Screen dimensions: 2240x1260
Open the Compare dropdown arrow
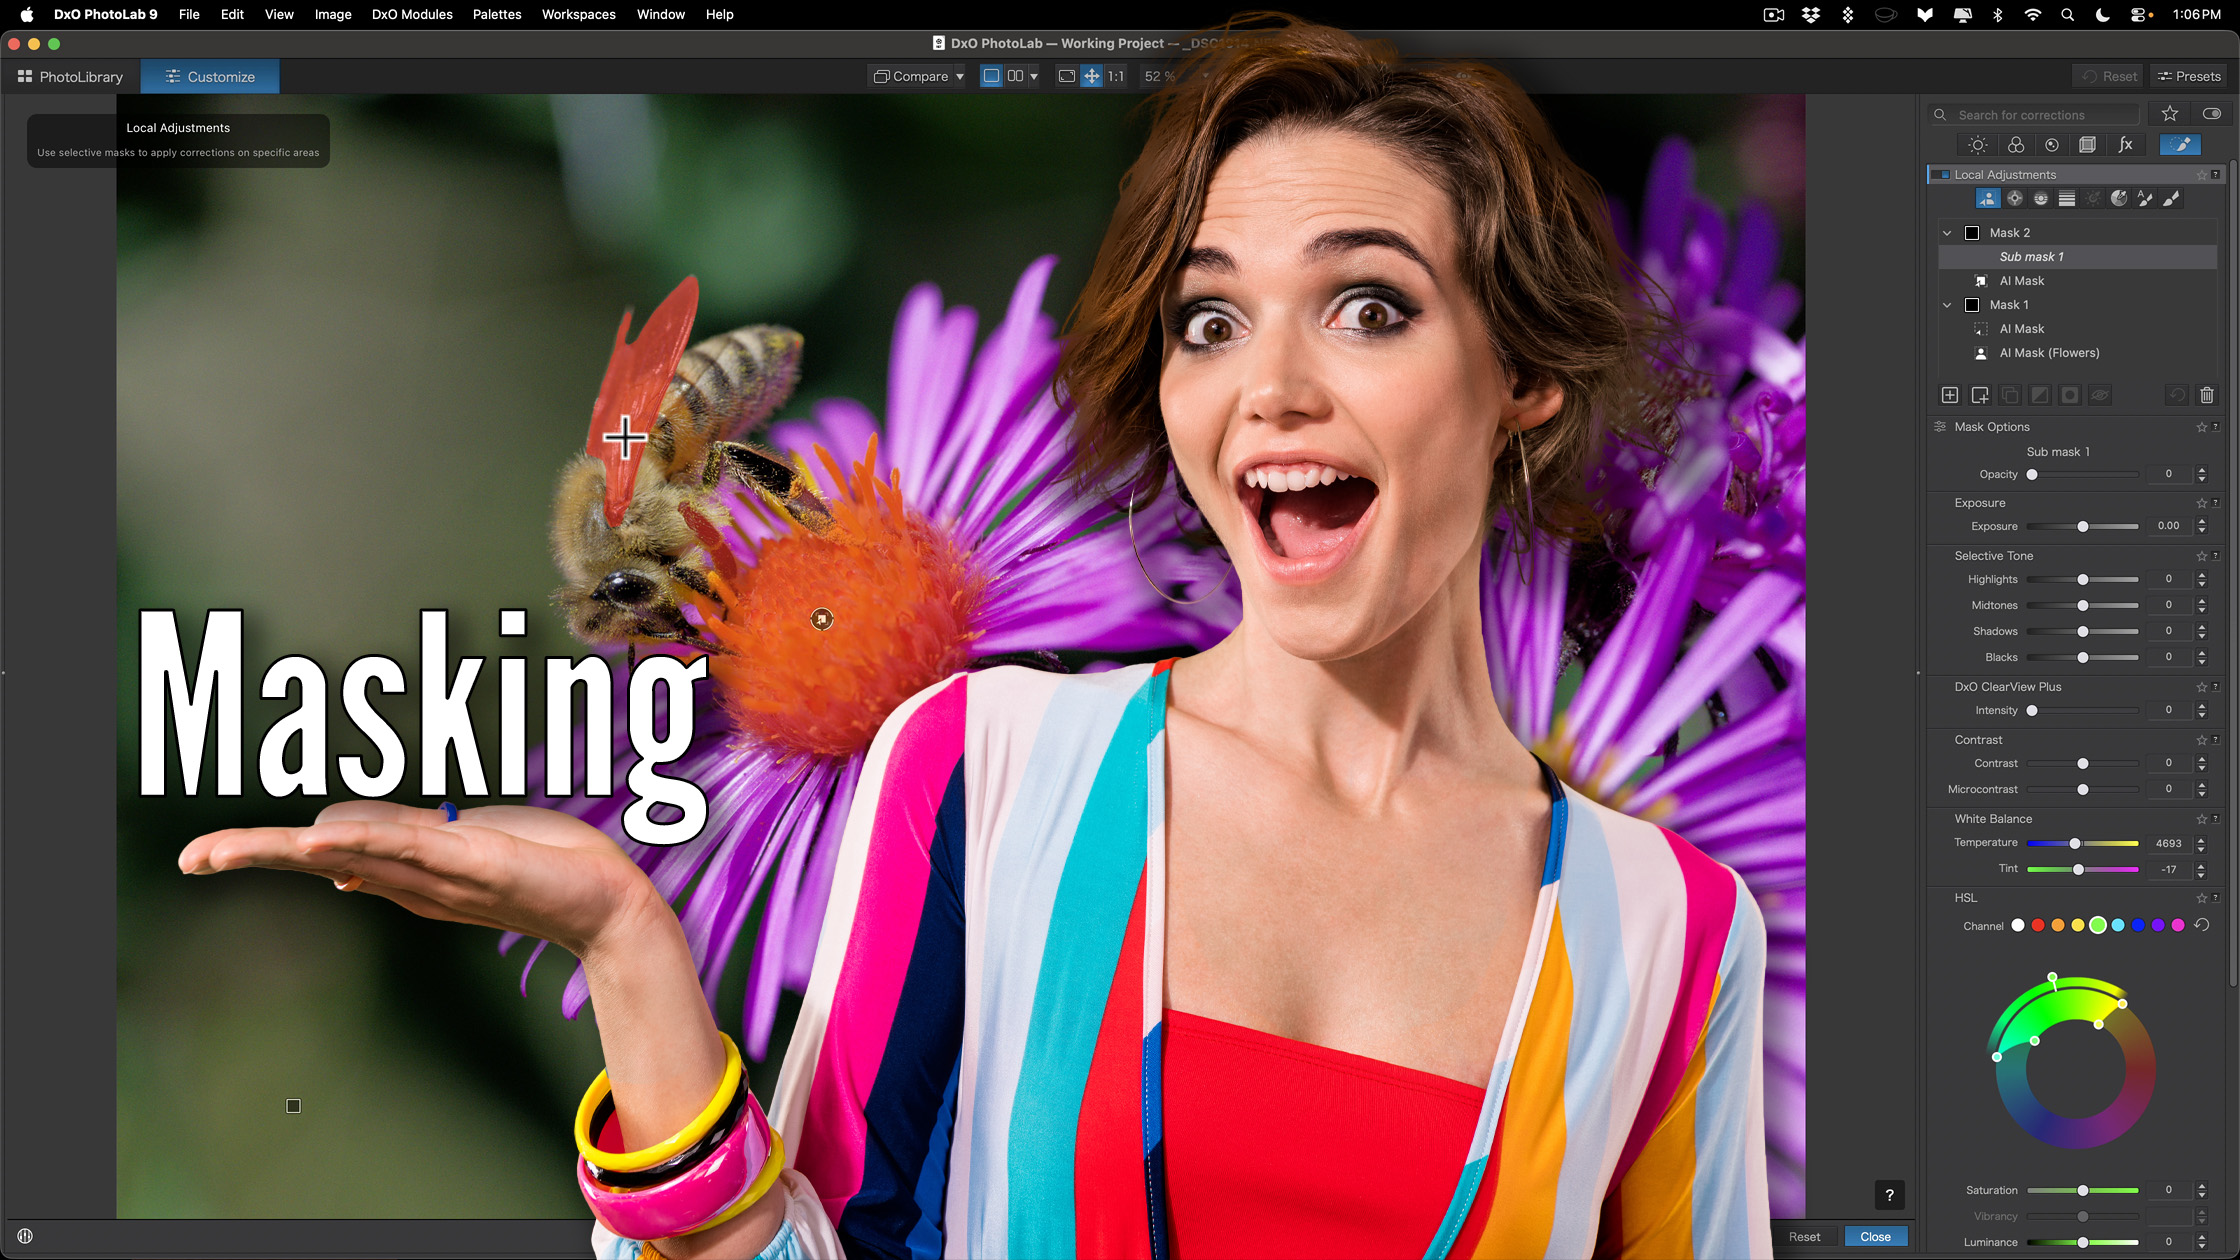click(x=959, y=76)
